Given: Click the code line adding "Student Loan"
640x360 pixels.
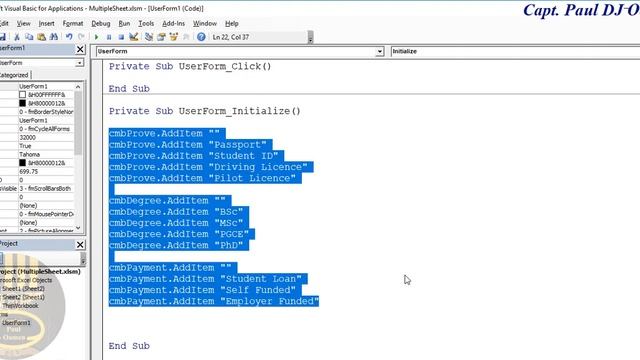Looking at the screenshot, I should coord(205,279).
